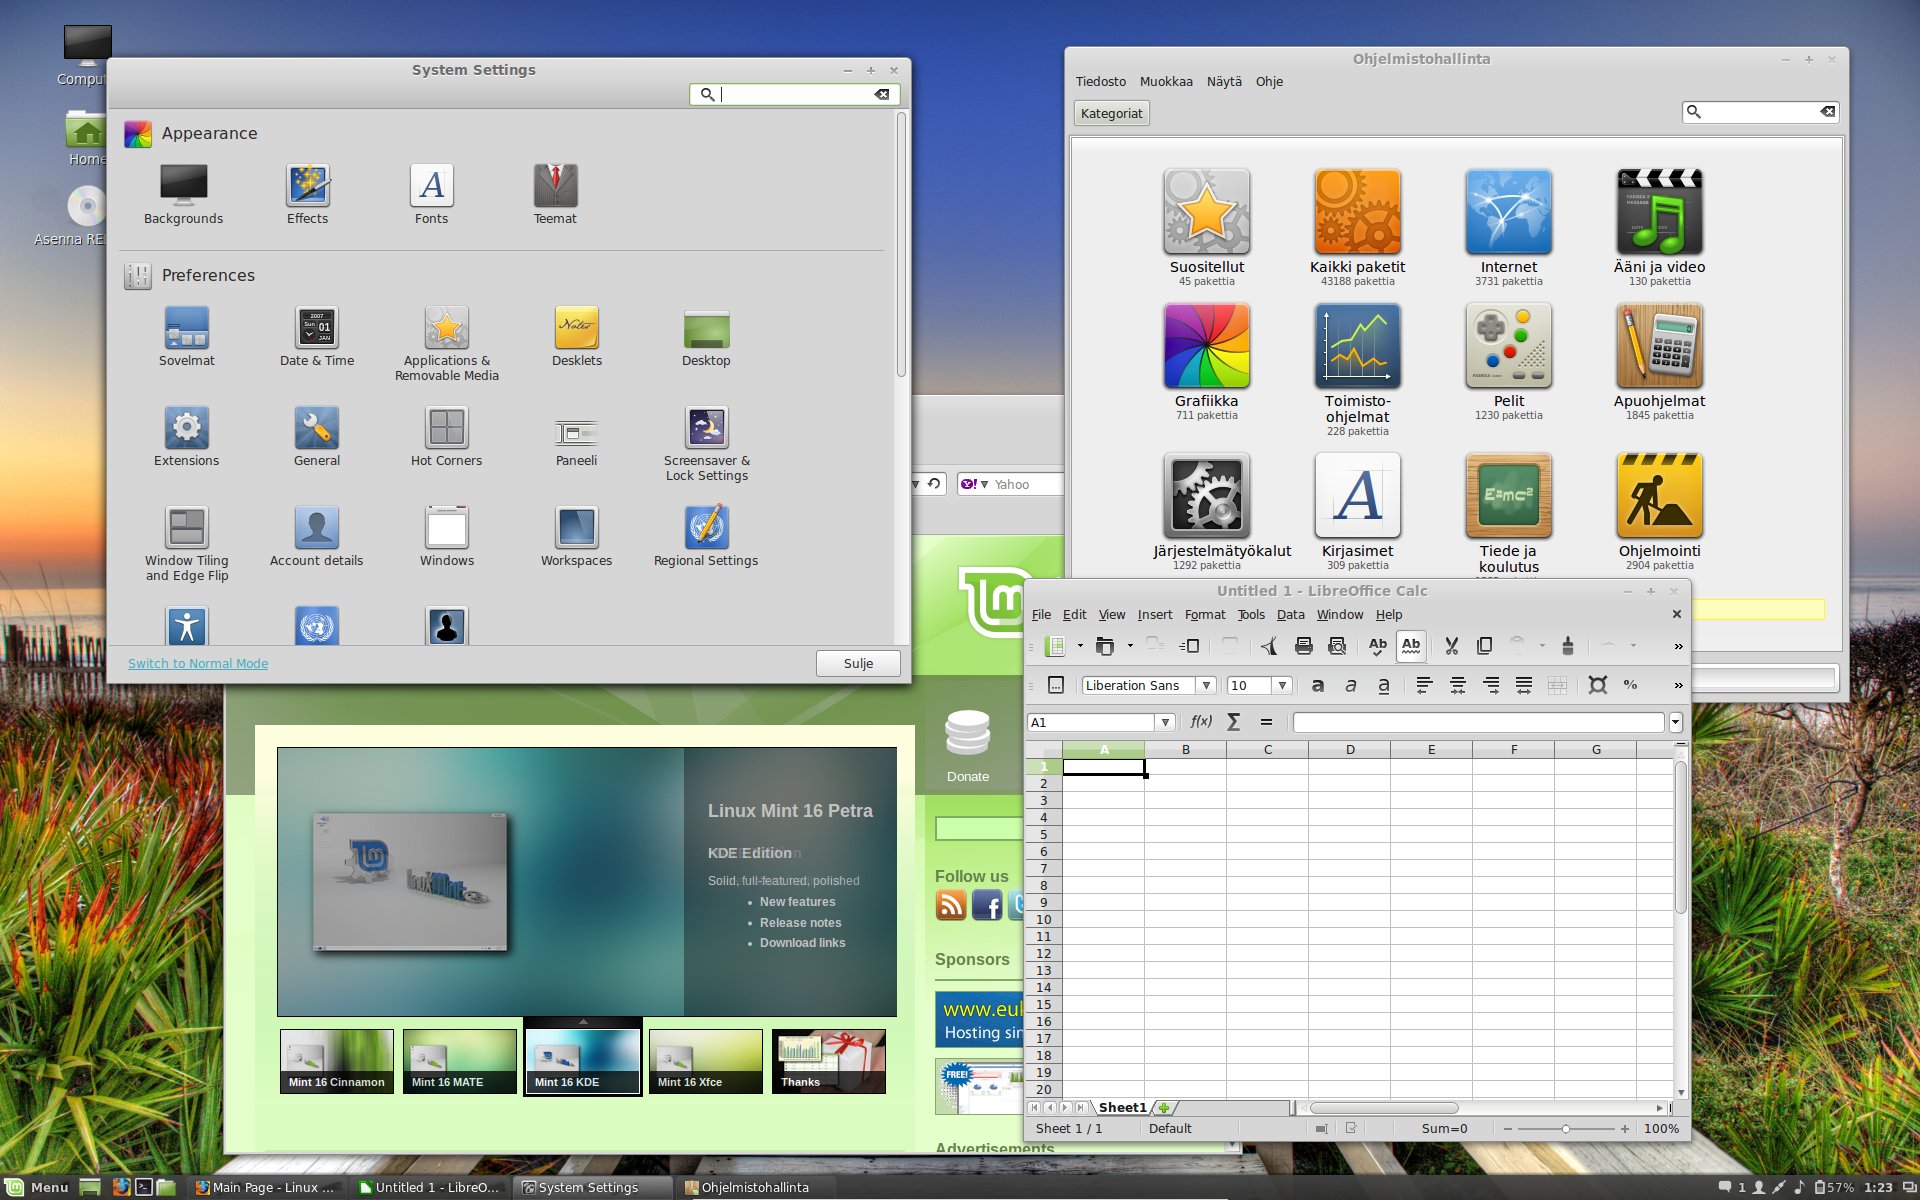The height and width of the screenshot is (1200, 1920).
Task: Click Download links link
Action: pos(802,942)
